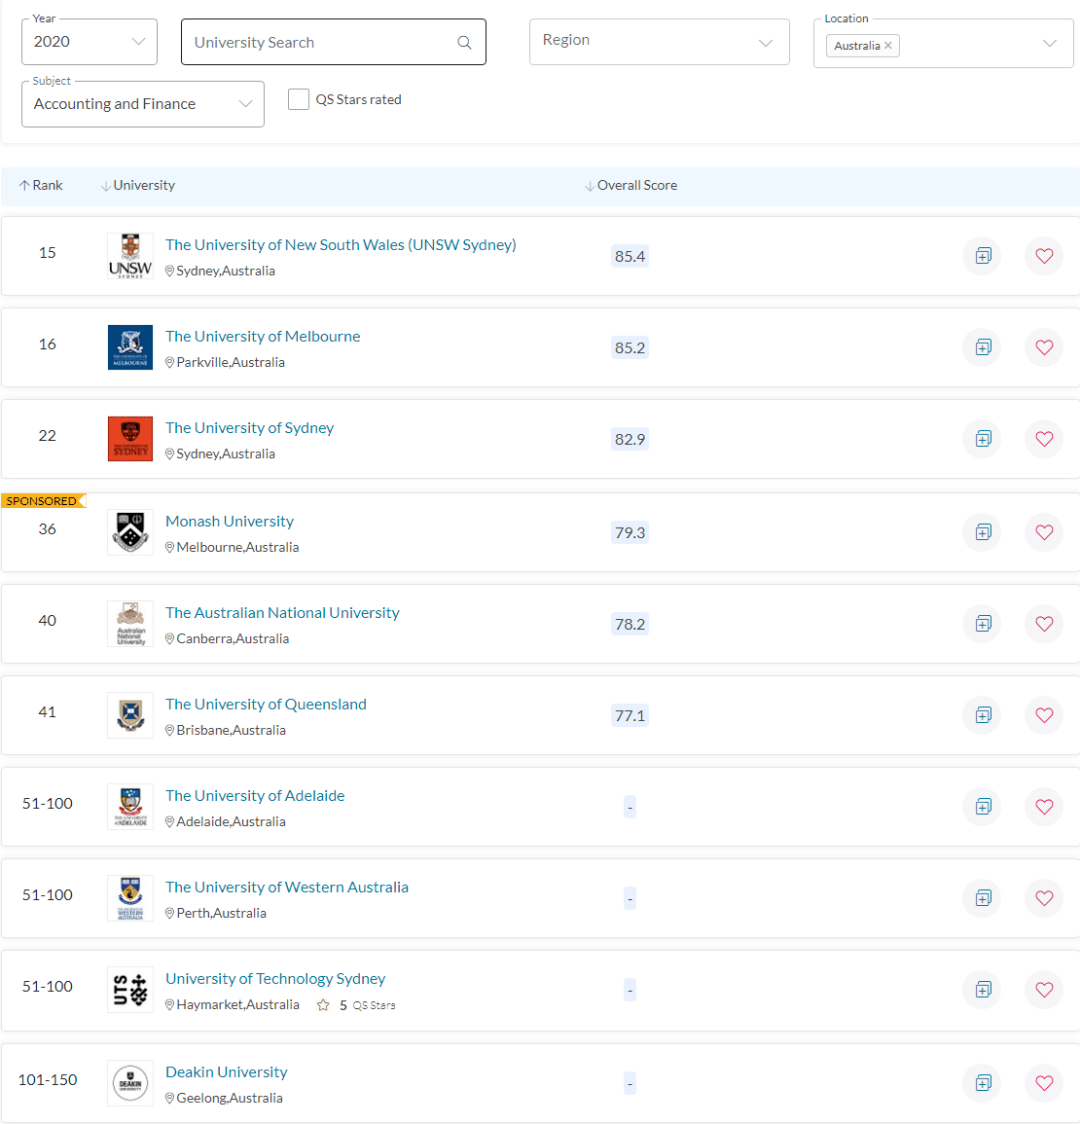
Task: Shortlist Monash University using heart icon
Action: pyautogui.click(x=1044, y=532)
